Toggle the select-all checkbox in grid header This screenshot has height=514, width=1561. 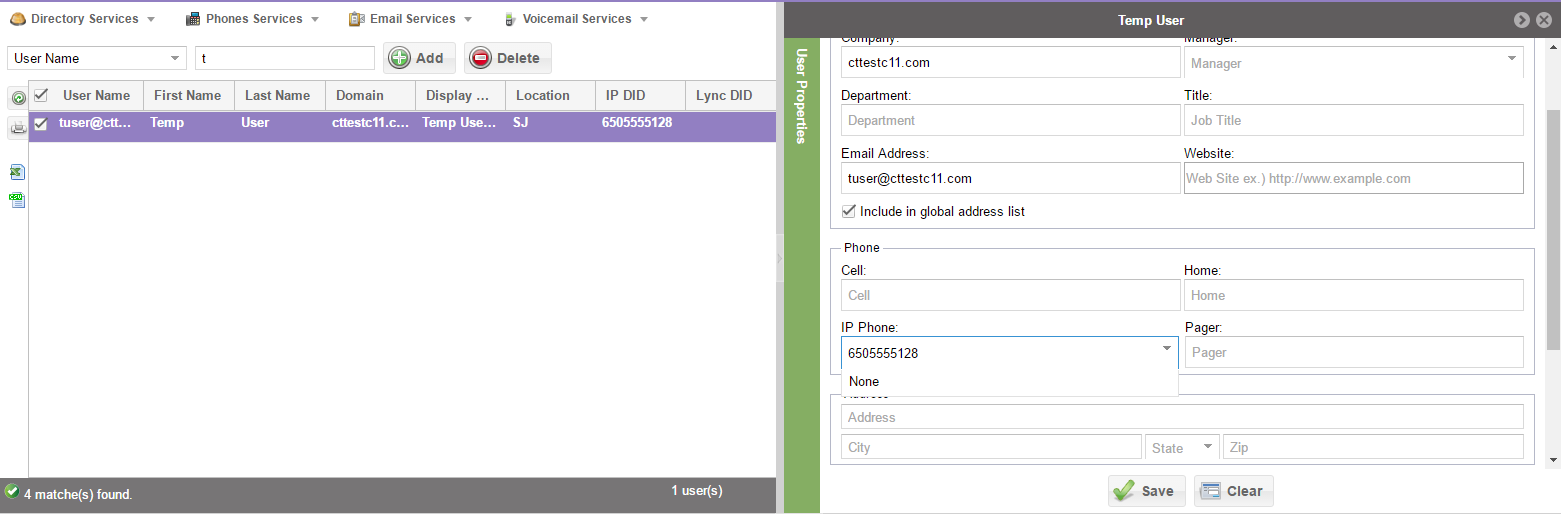[41, 95]
